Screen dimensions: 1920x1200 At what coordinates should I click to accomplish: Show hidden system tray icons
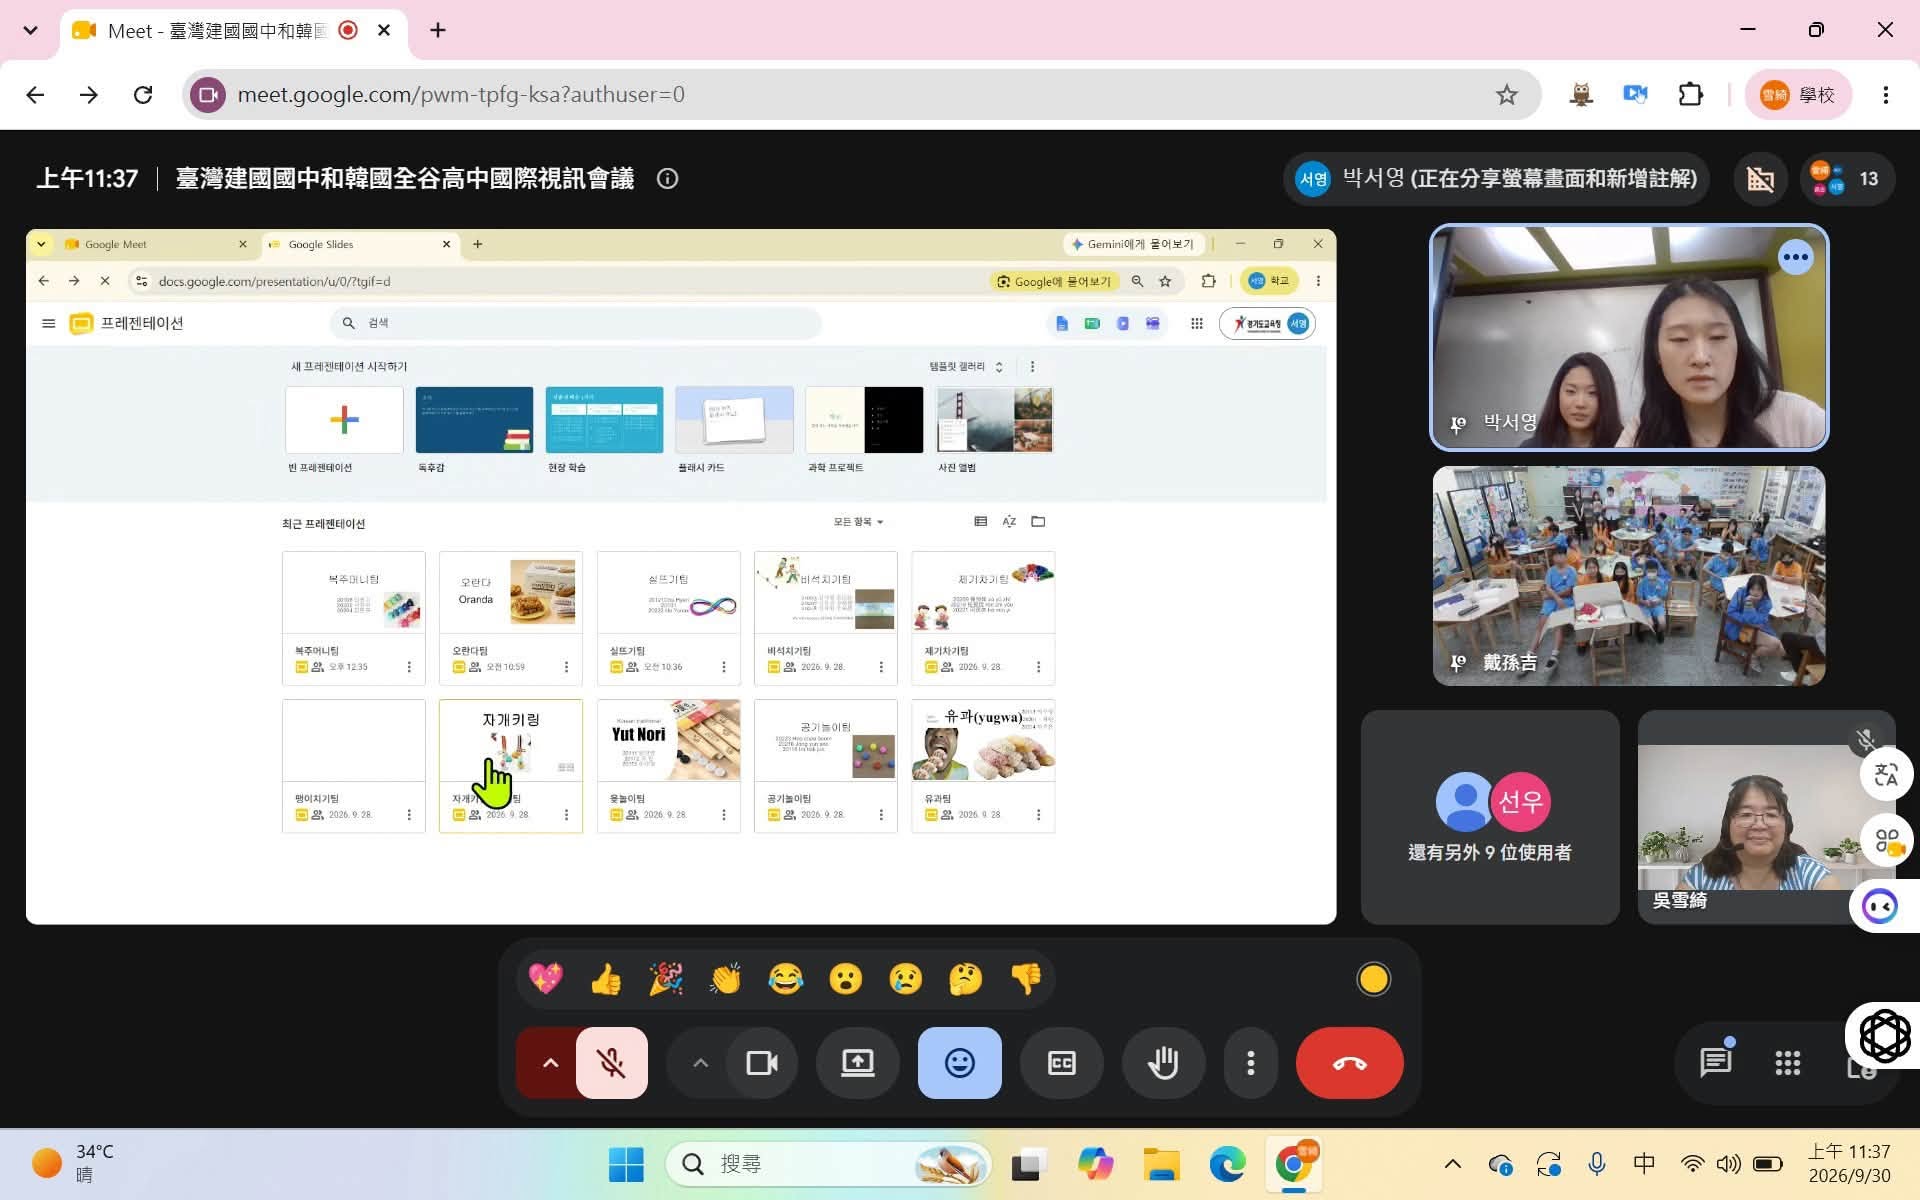(1453, 1164)
